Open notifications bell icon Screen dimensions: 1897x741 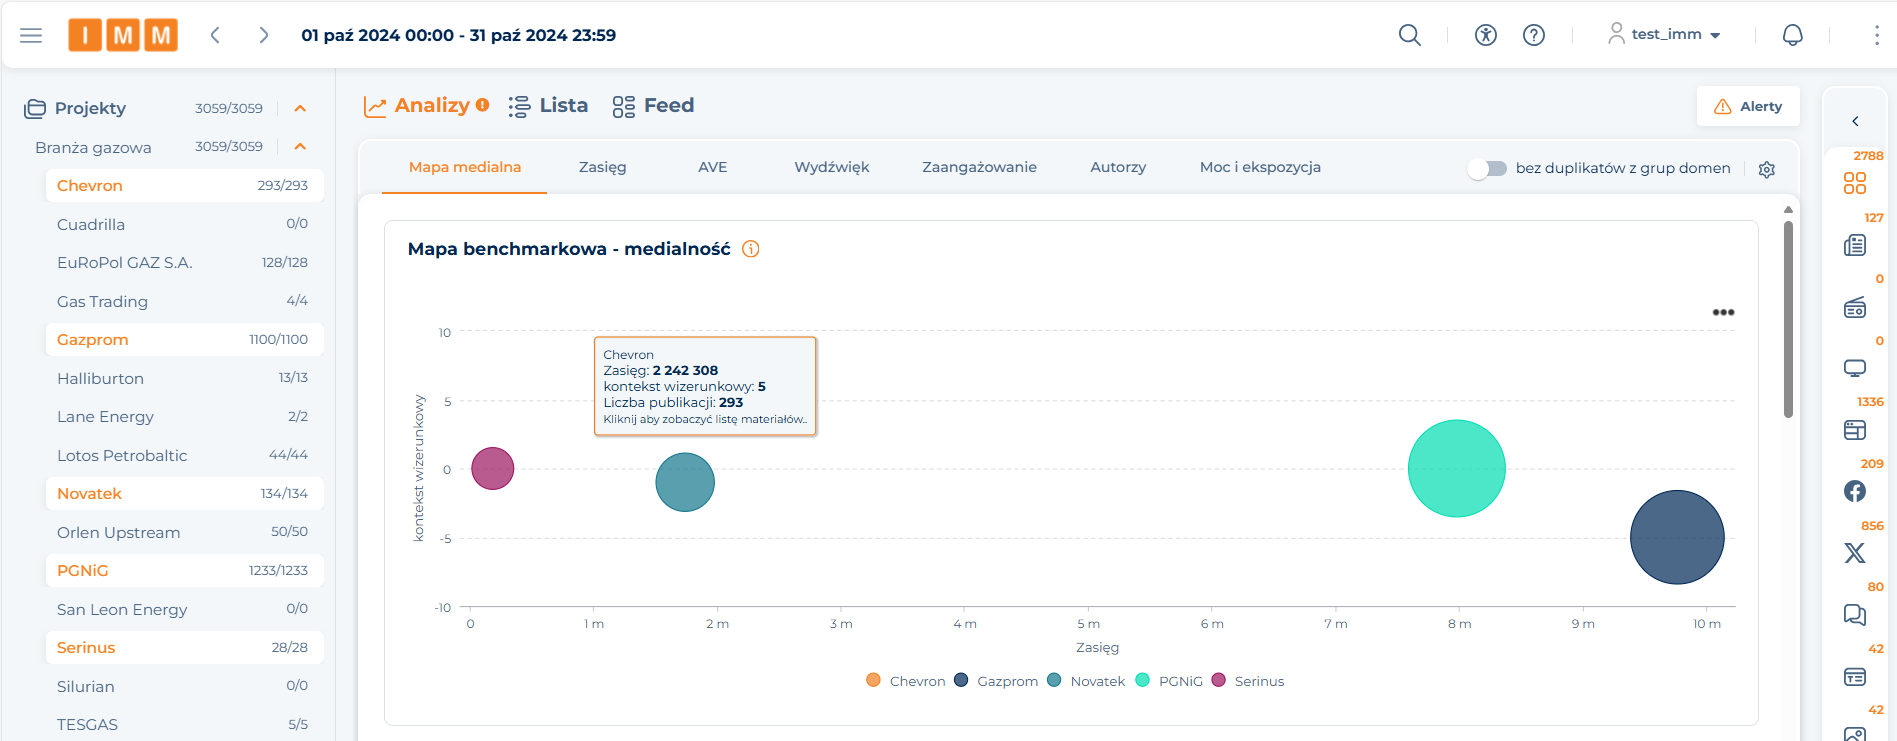[x=1793, y=35]
